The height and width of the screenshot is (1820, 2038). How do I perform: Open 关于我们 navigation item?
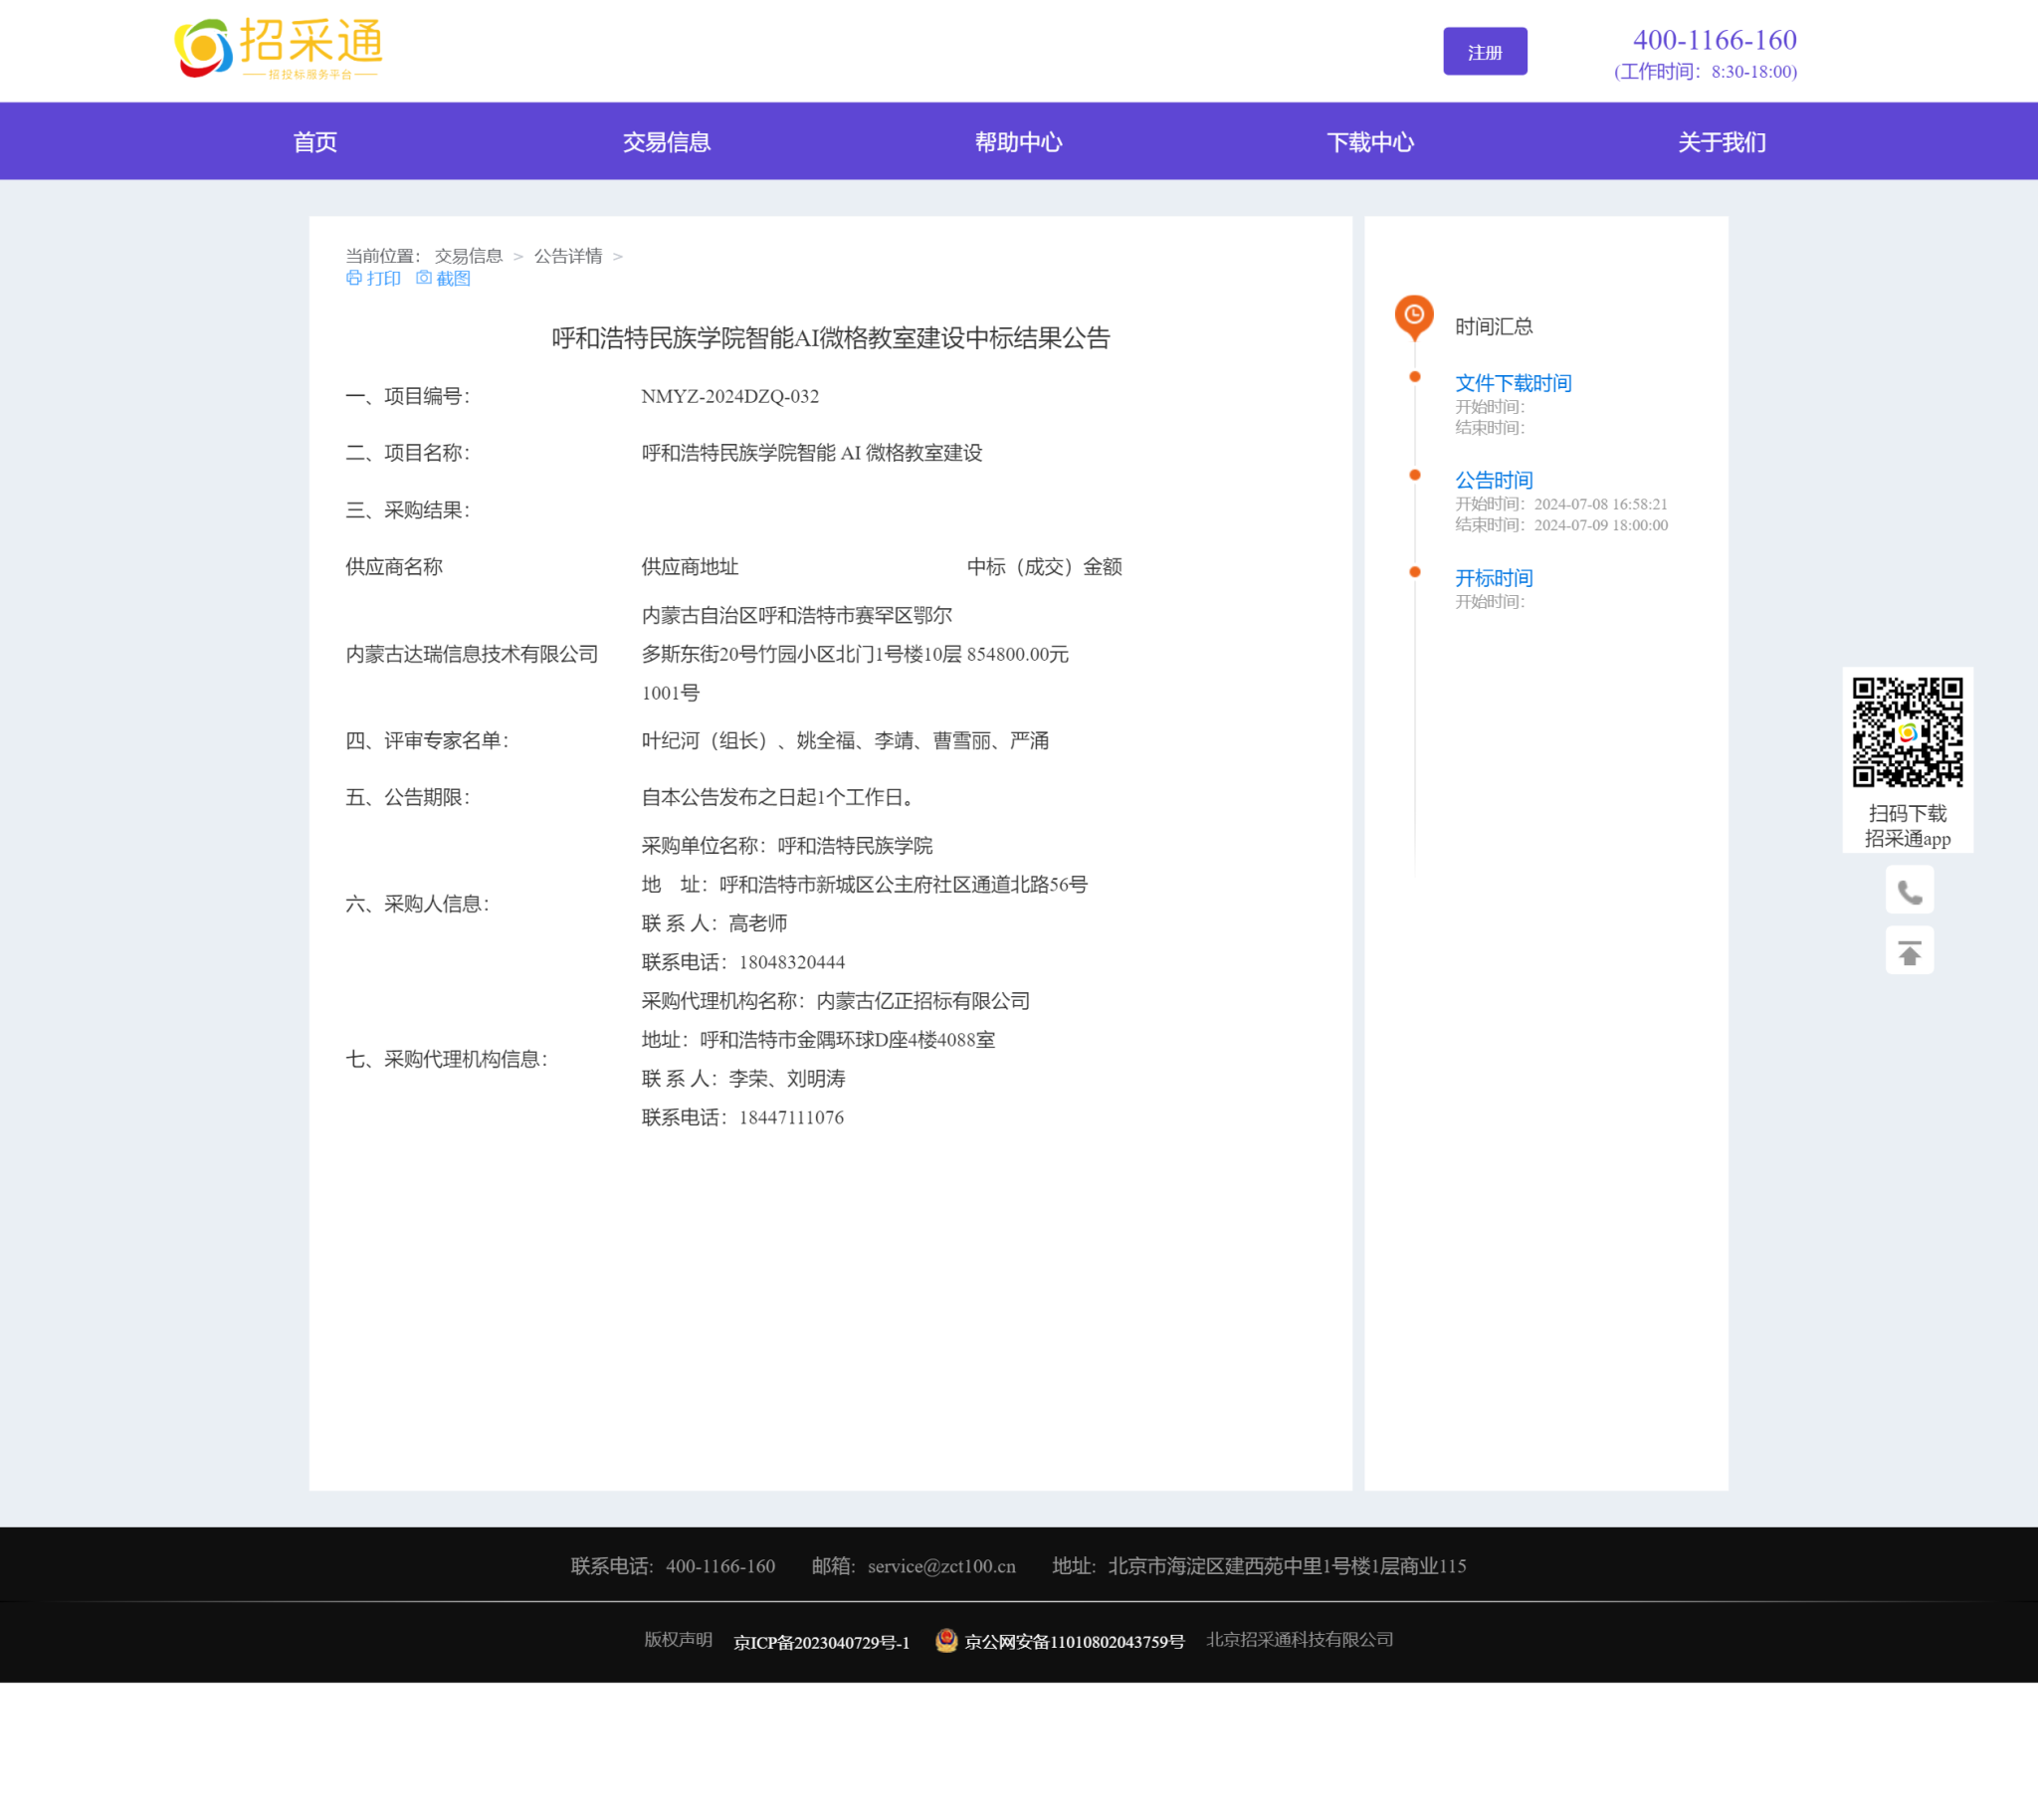pyautogui.click(x=1721, y=142)
